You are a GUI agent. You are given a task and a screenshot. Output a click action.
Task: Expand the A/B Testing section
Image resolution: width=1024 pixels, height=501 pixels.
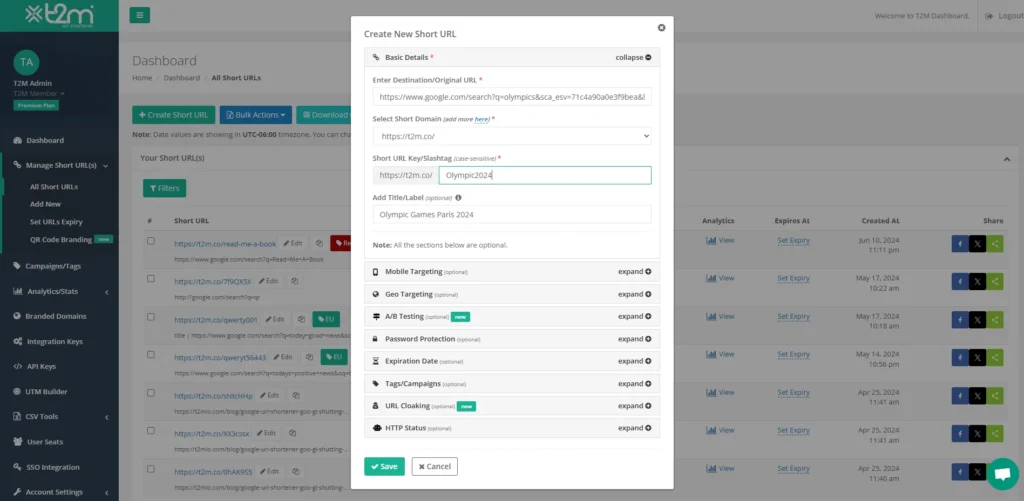634,316
